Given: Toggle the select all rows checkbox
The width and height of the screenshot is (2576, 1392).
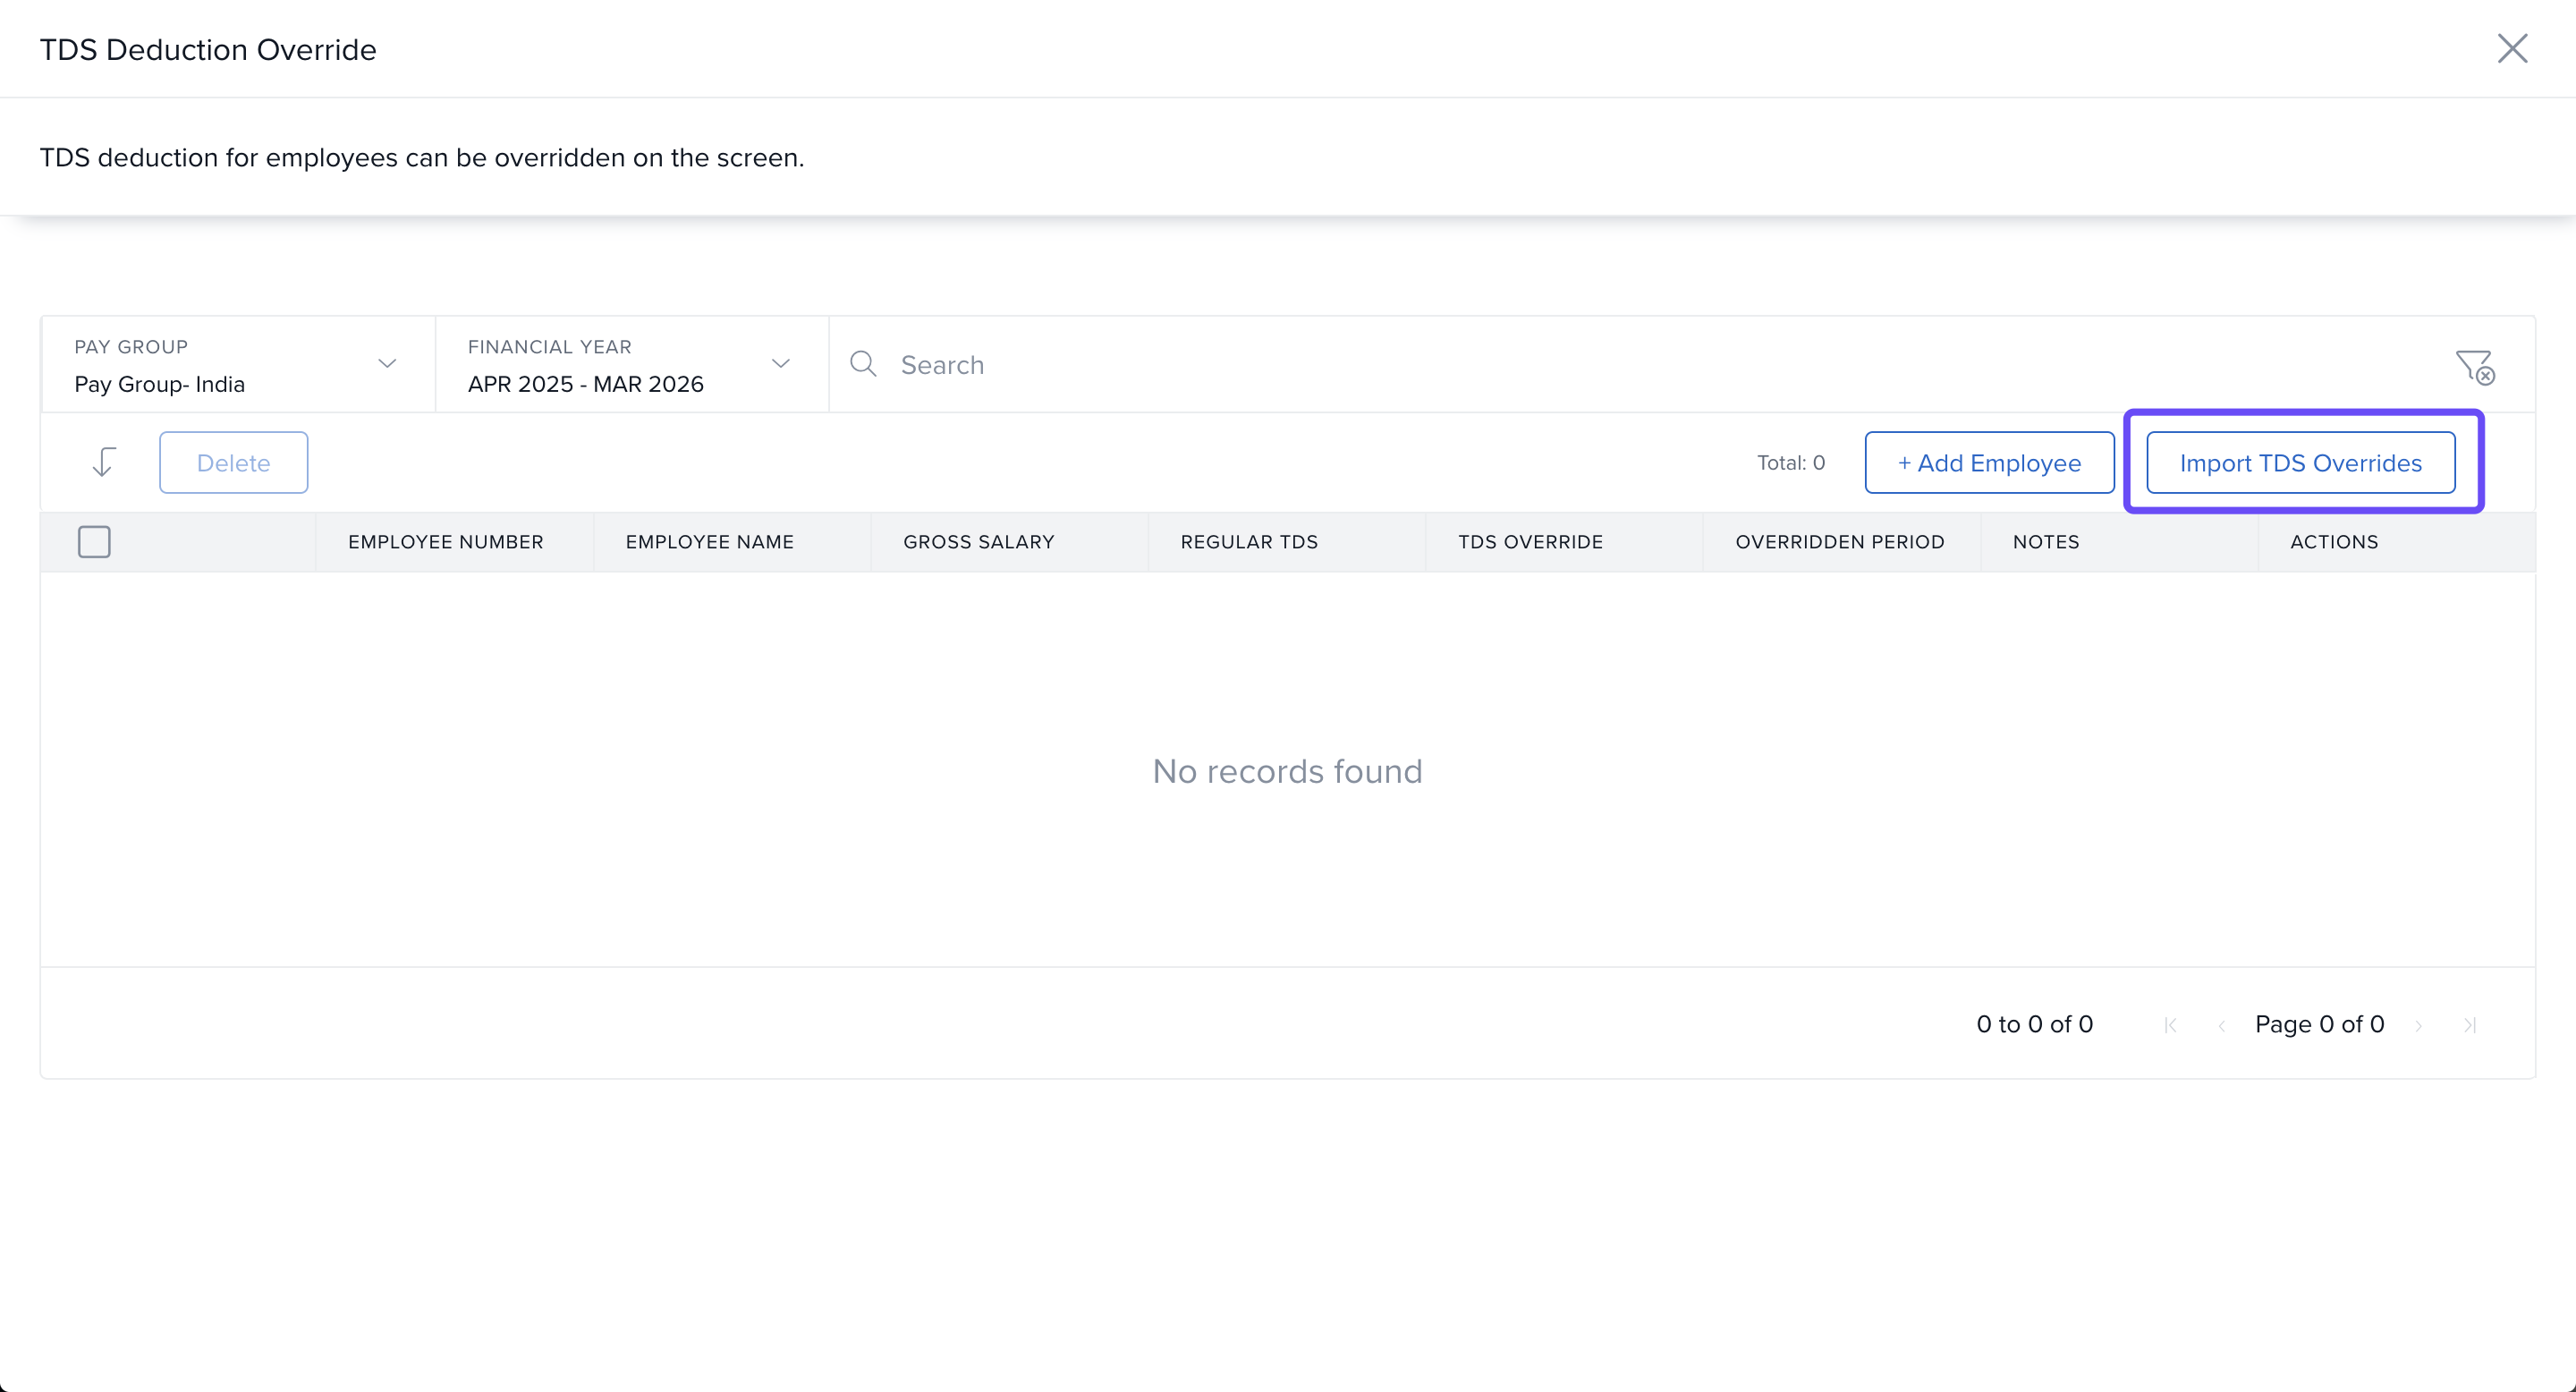Looking at the screenshot, I should pos(94,542).
